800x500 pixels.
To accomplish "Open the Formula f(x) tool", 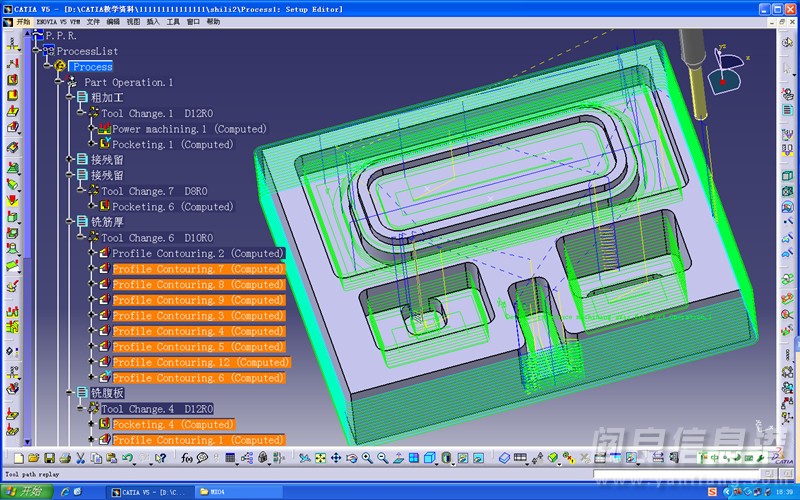I will 187,458.
